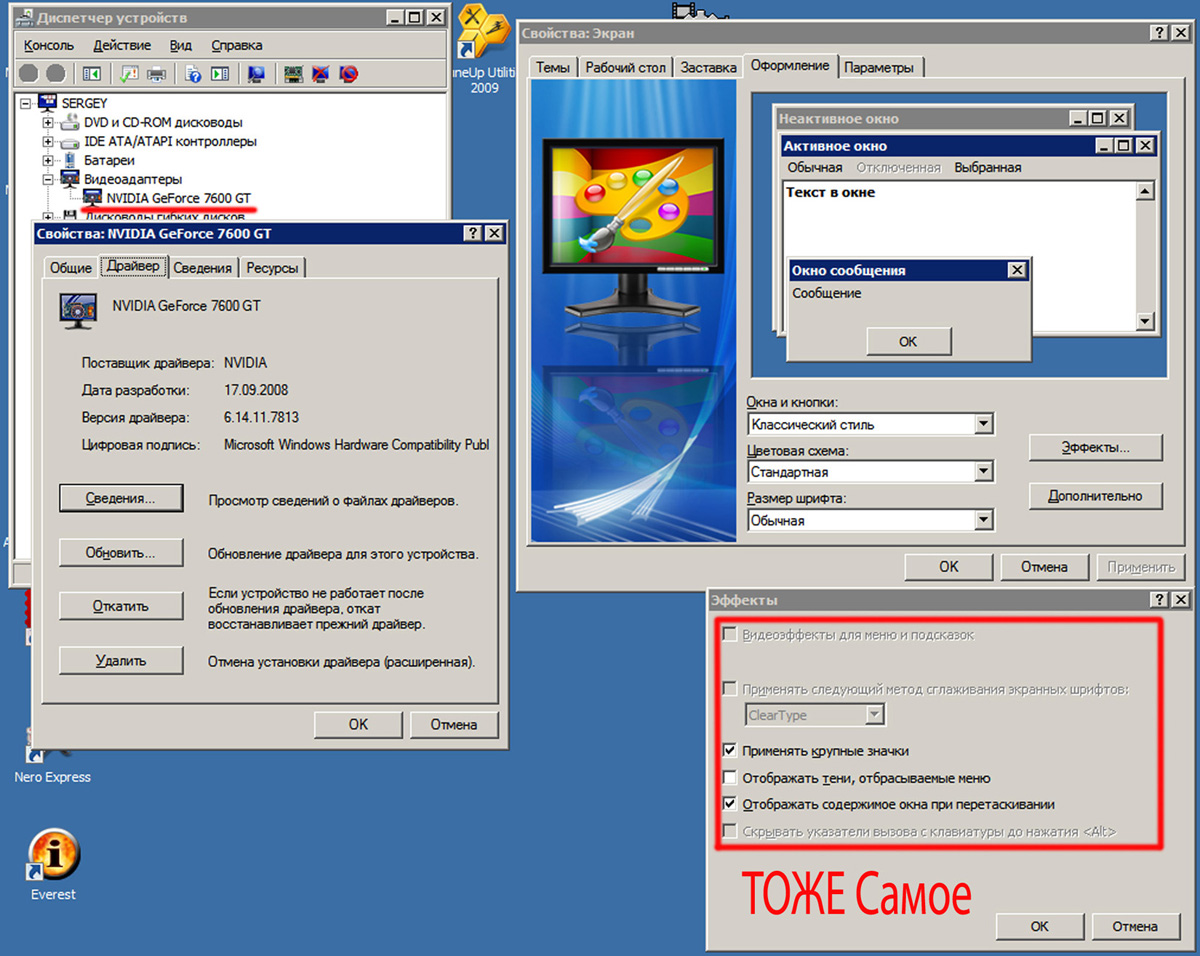Open the 'Размер шрифта' dropdown
1200x956 pixels.
coord(984,520)
